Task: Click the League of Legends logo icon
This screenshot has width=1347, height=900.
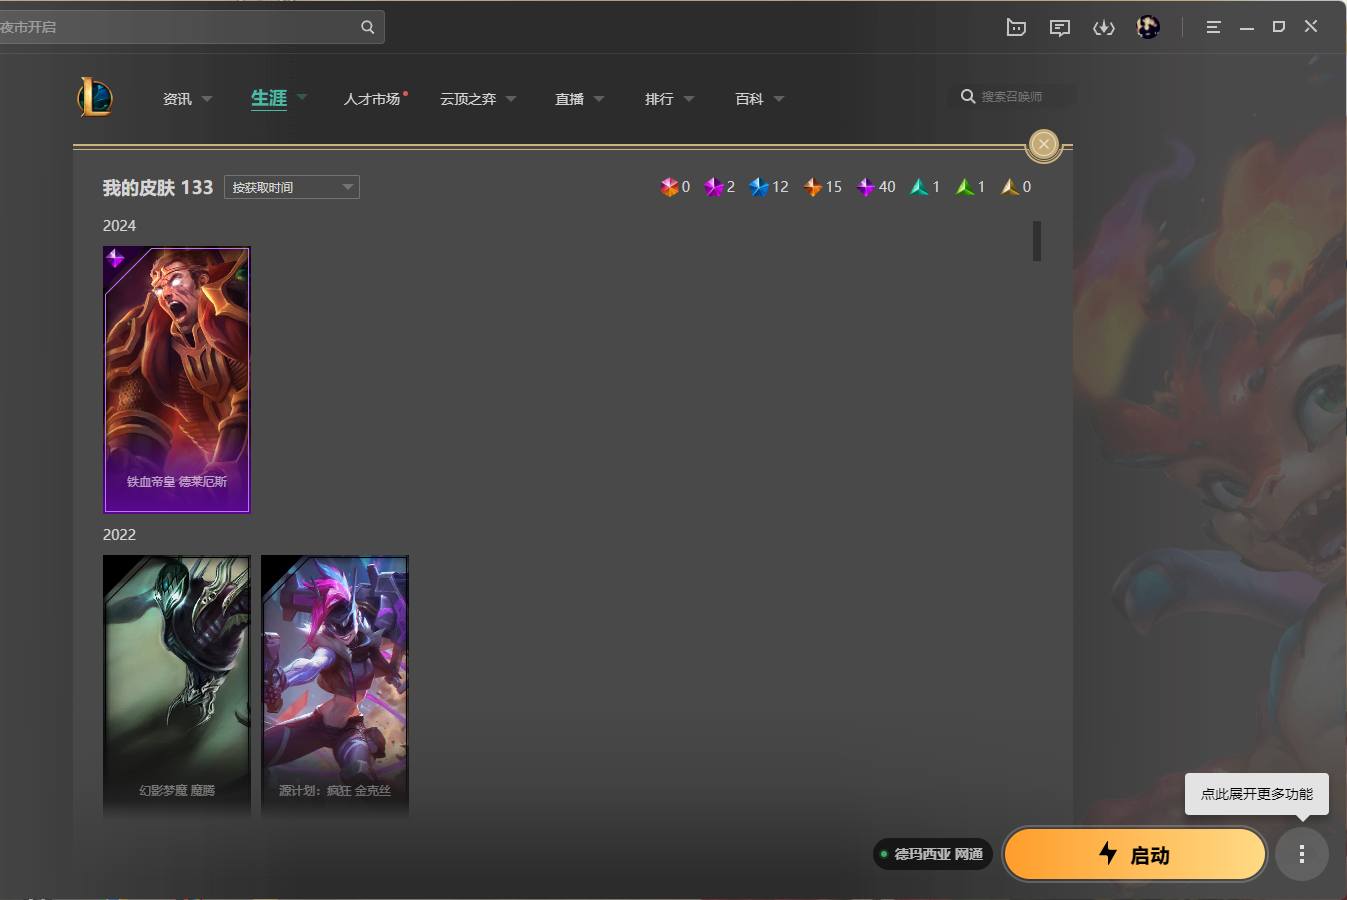Action: pyautogui.click(x=95, y=97)
